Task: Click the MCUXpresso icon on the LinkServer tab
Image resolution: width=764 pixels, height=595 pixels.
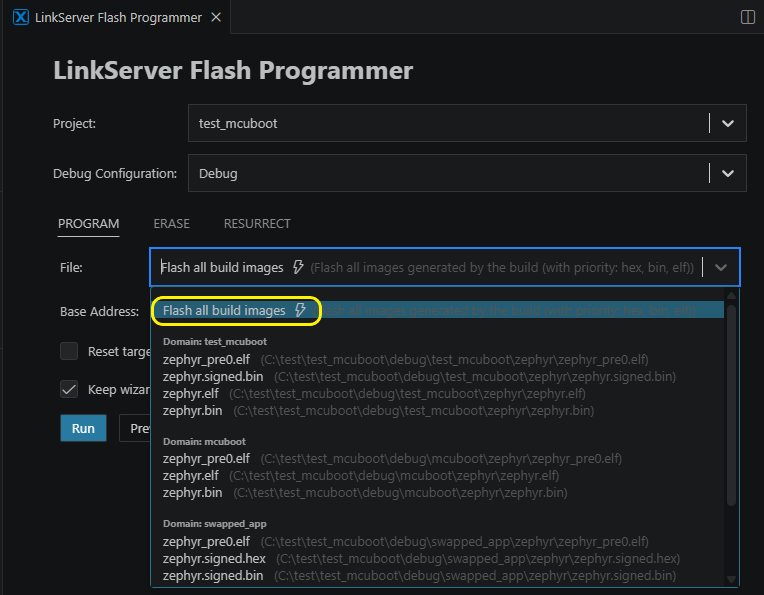Action: coord(21,18)
